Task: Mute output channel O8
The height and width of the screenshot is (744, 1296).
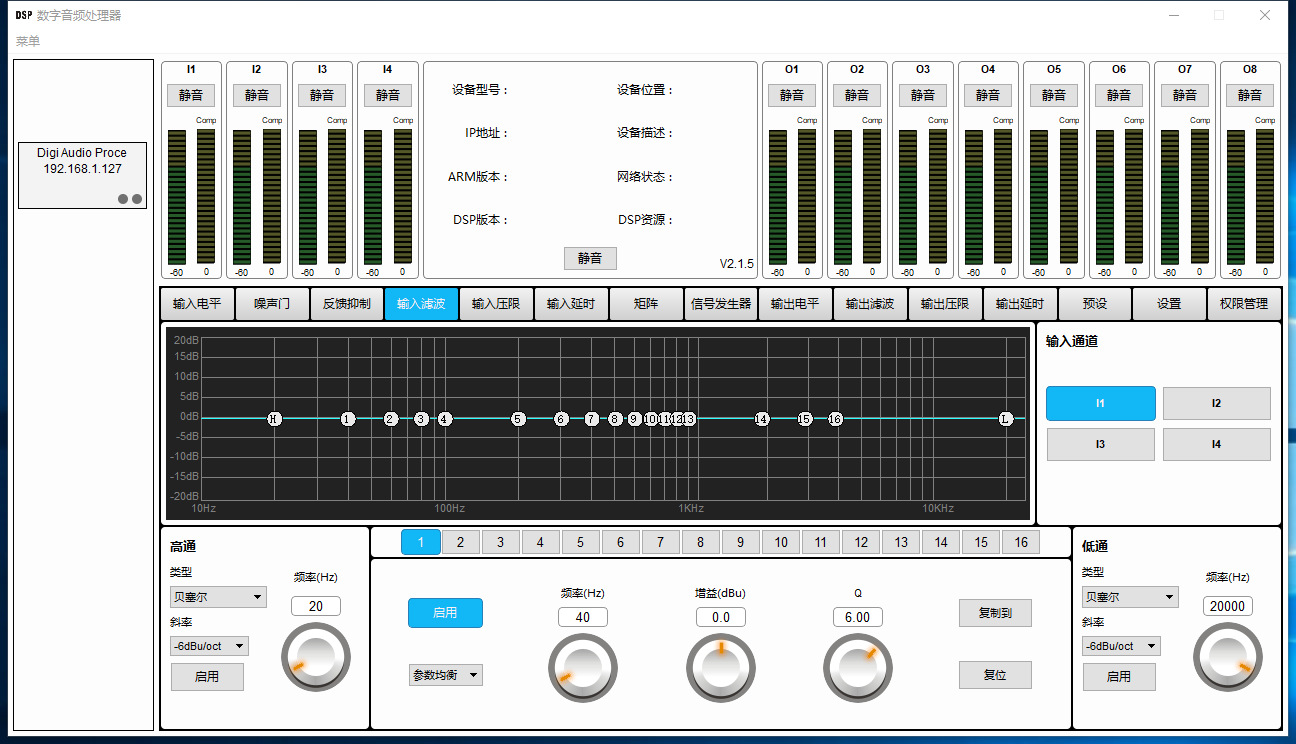Action: pyautogui.click(x=1250, y=95)
